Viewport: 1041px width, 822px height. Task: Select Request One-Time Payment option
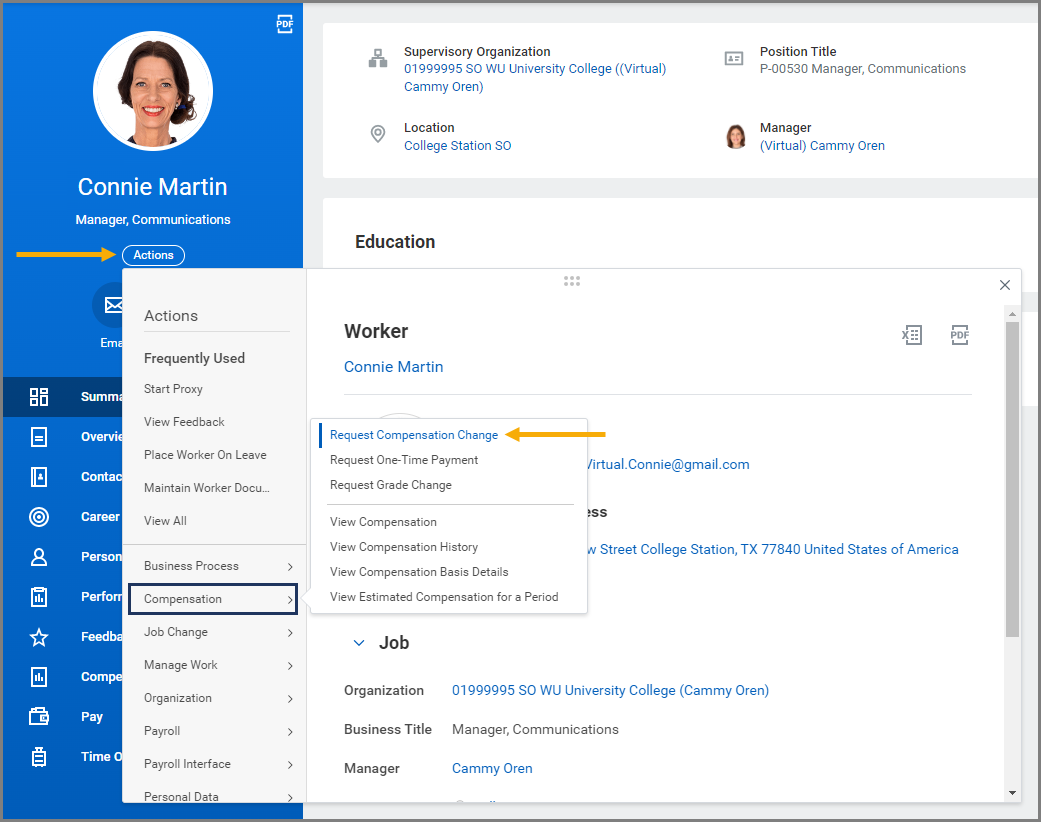point(404,460)
